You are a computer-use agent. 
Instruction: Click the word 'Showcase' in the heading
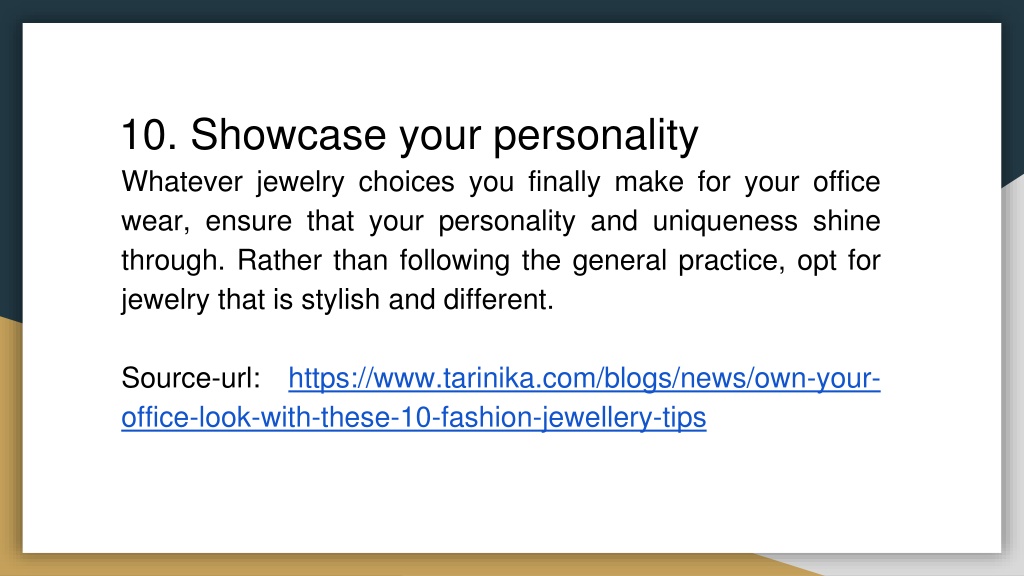coord(288,135)
